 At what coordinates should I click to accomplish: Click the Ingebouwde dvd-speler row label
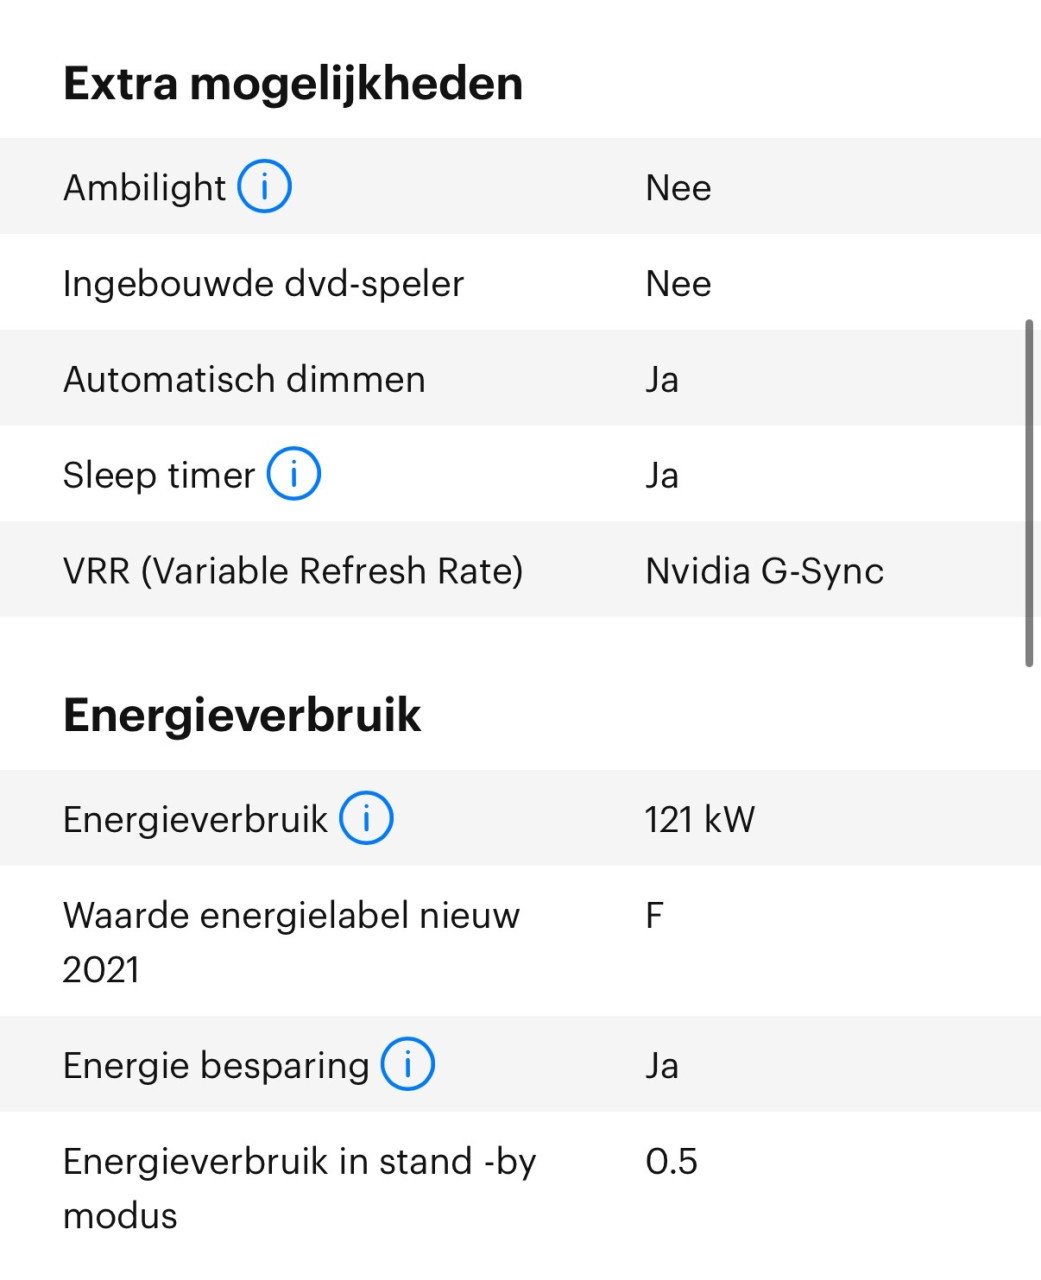click(263, 283)
